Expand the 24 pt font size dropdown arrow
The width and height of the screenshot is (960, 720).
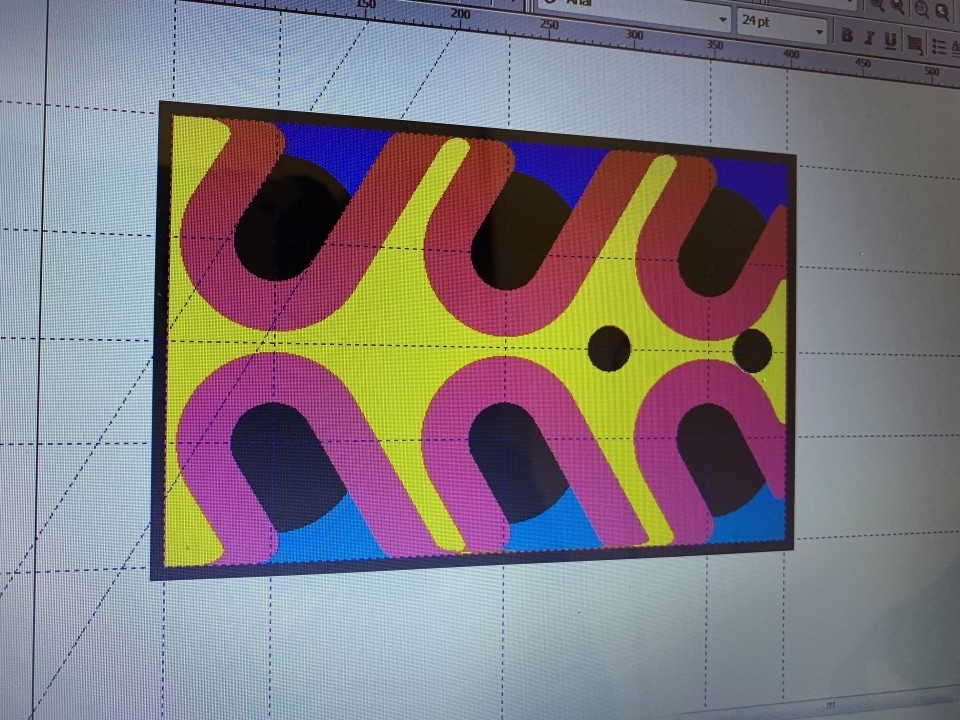tap(819, 31)
